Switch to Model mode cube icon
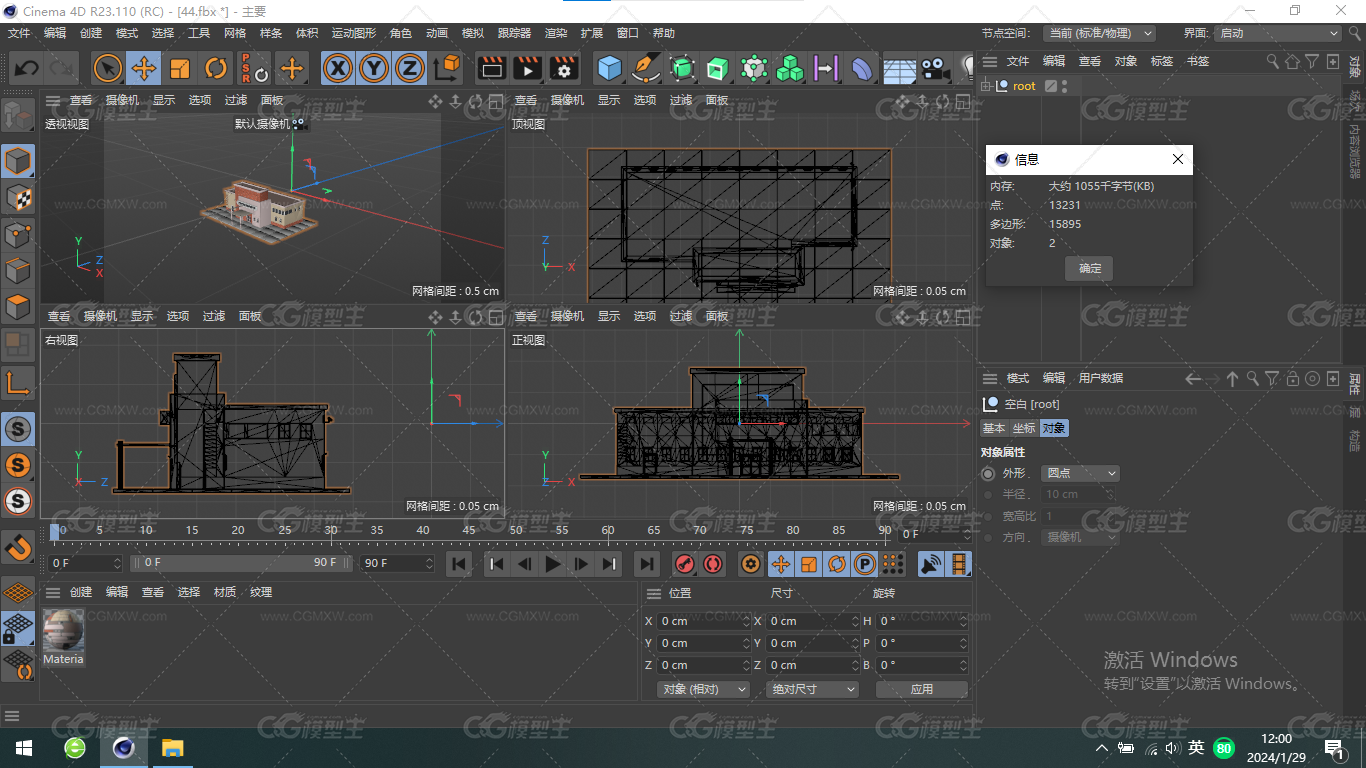This screenshot has width=1366, height=768. [x=18, y=161]
